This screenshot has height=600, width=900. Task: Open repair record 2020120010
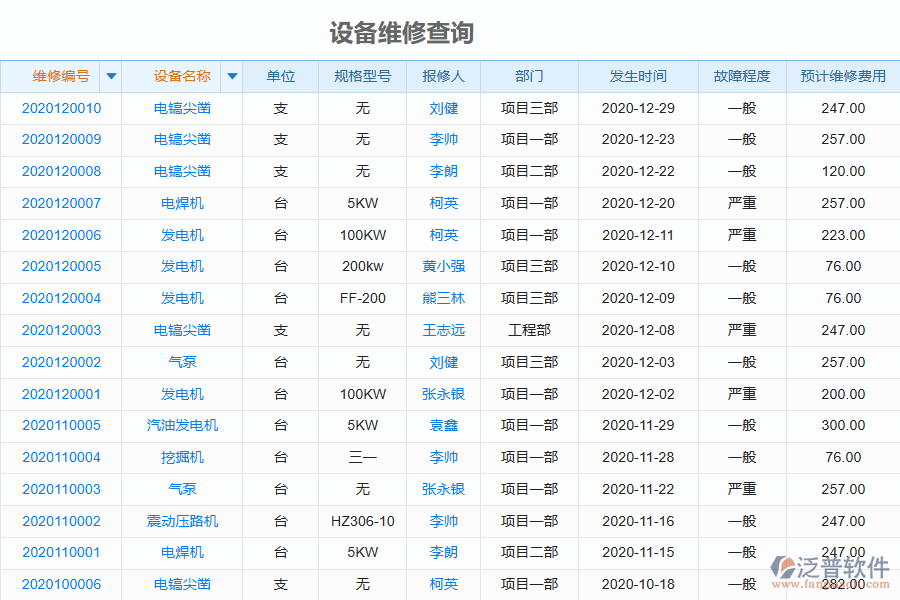tap(61, 108)
